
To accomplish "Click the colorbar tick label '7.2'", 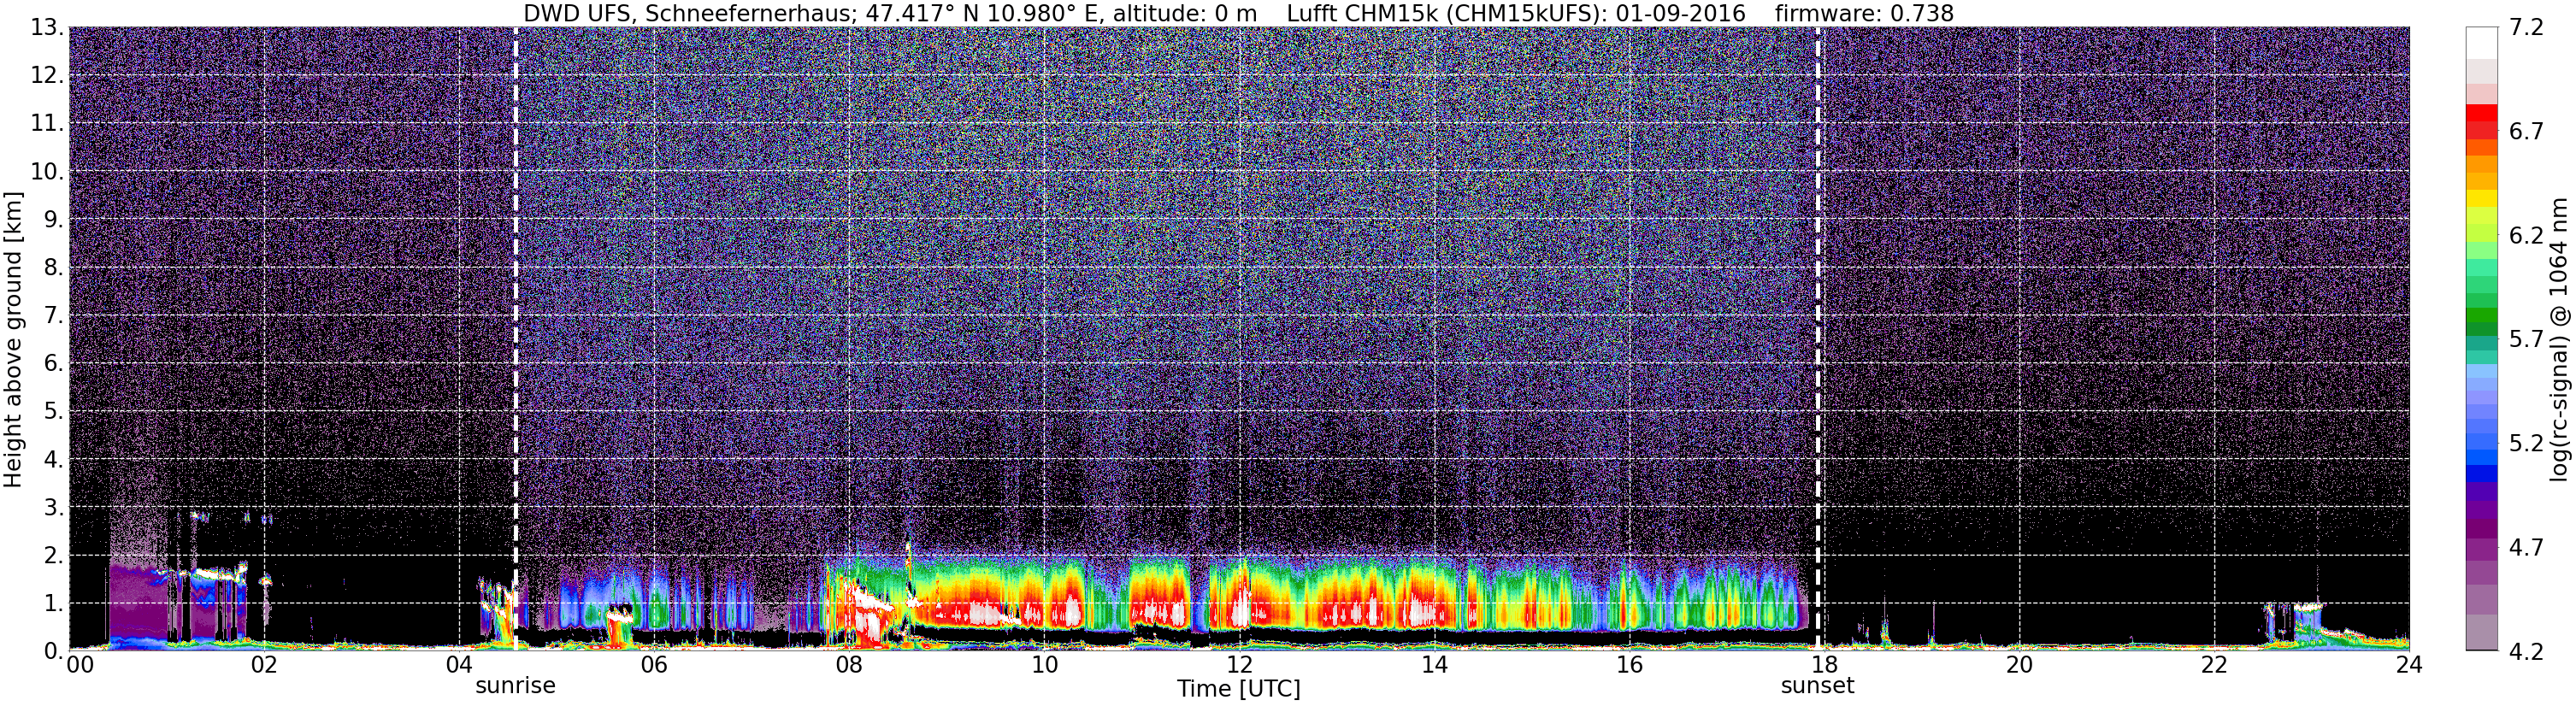I will [x=2526, y=28].
